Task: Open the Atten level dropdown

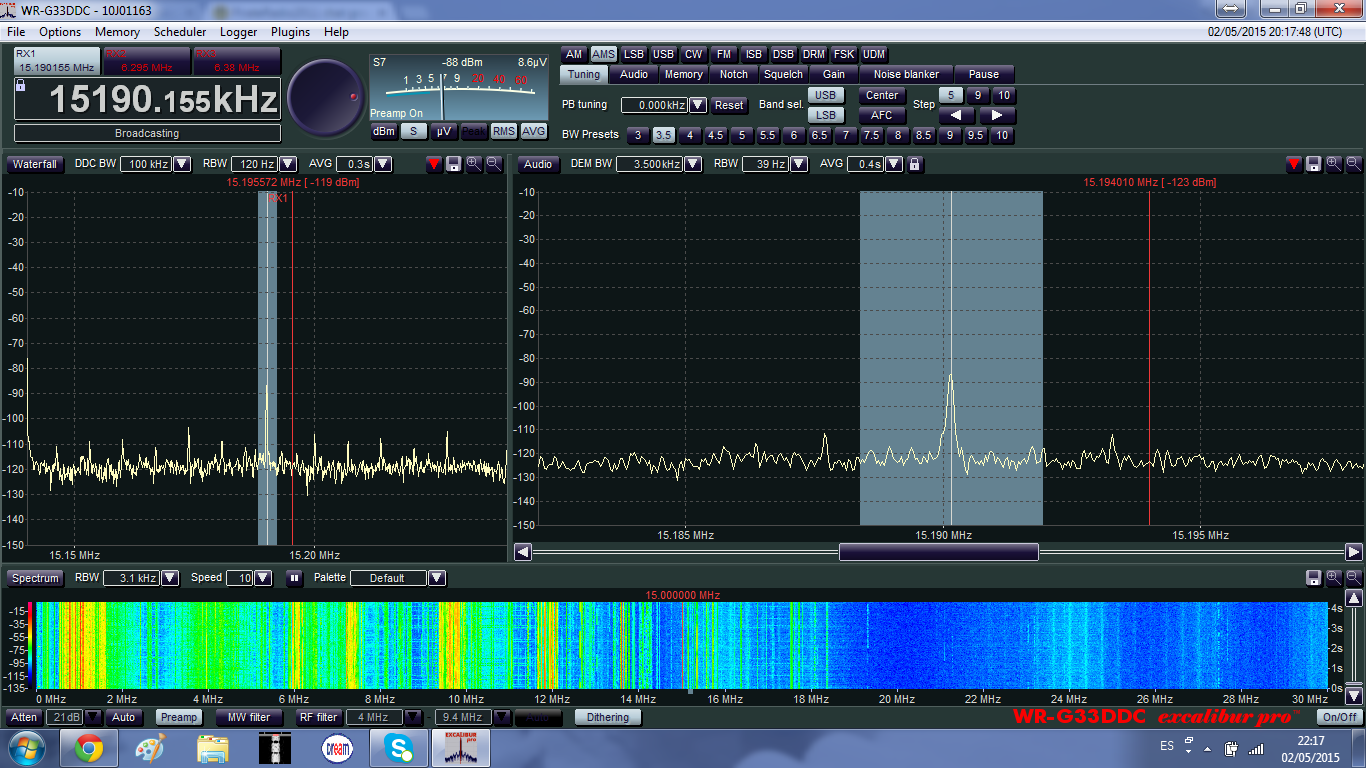Action: click(x=93, y=717)
